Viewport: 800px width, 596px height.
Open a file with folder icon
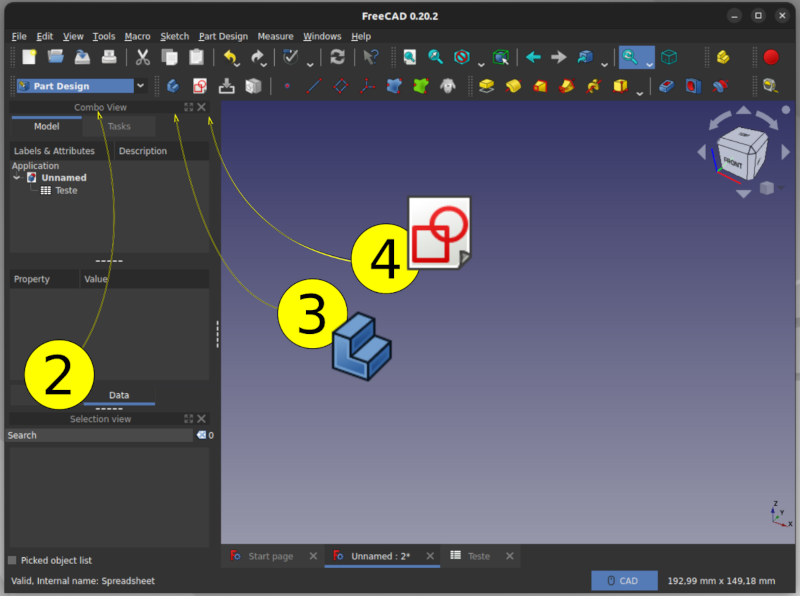point(56,57)
